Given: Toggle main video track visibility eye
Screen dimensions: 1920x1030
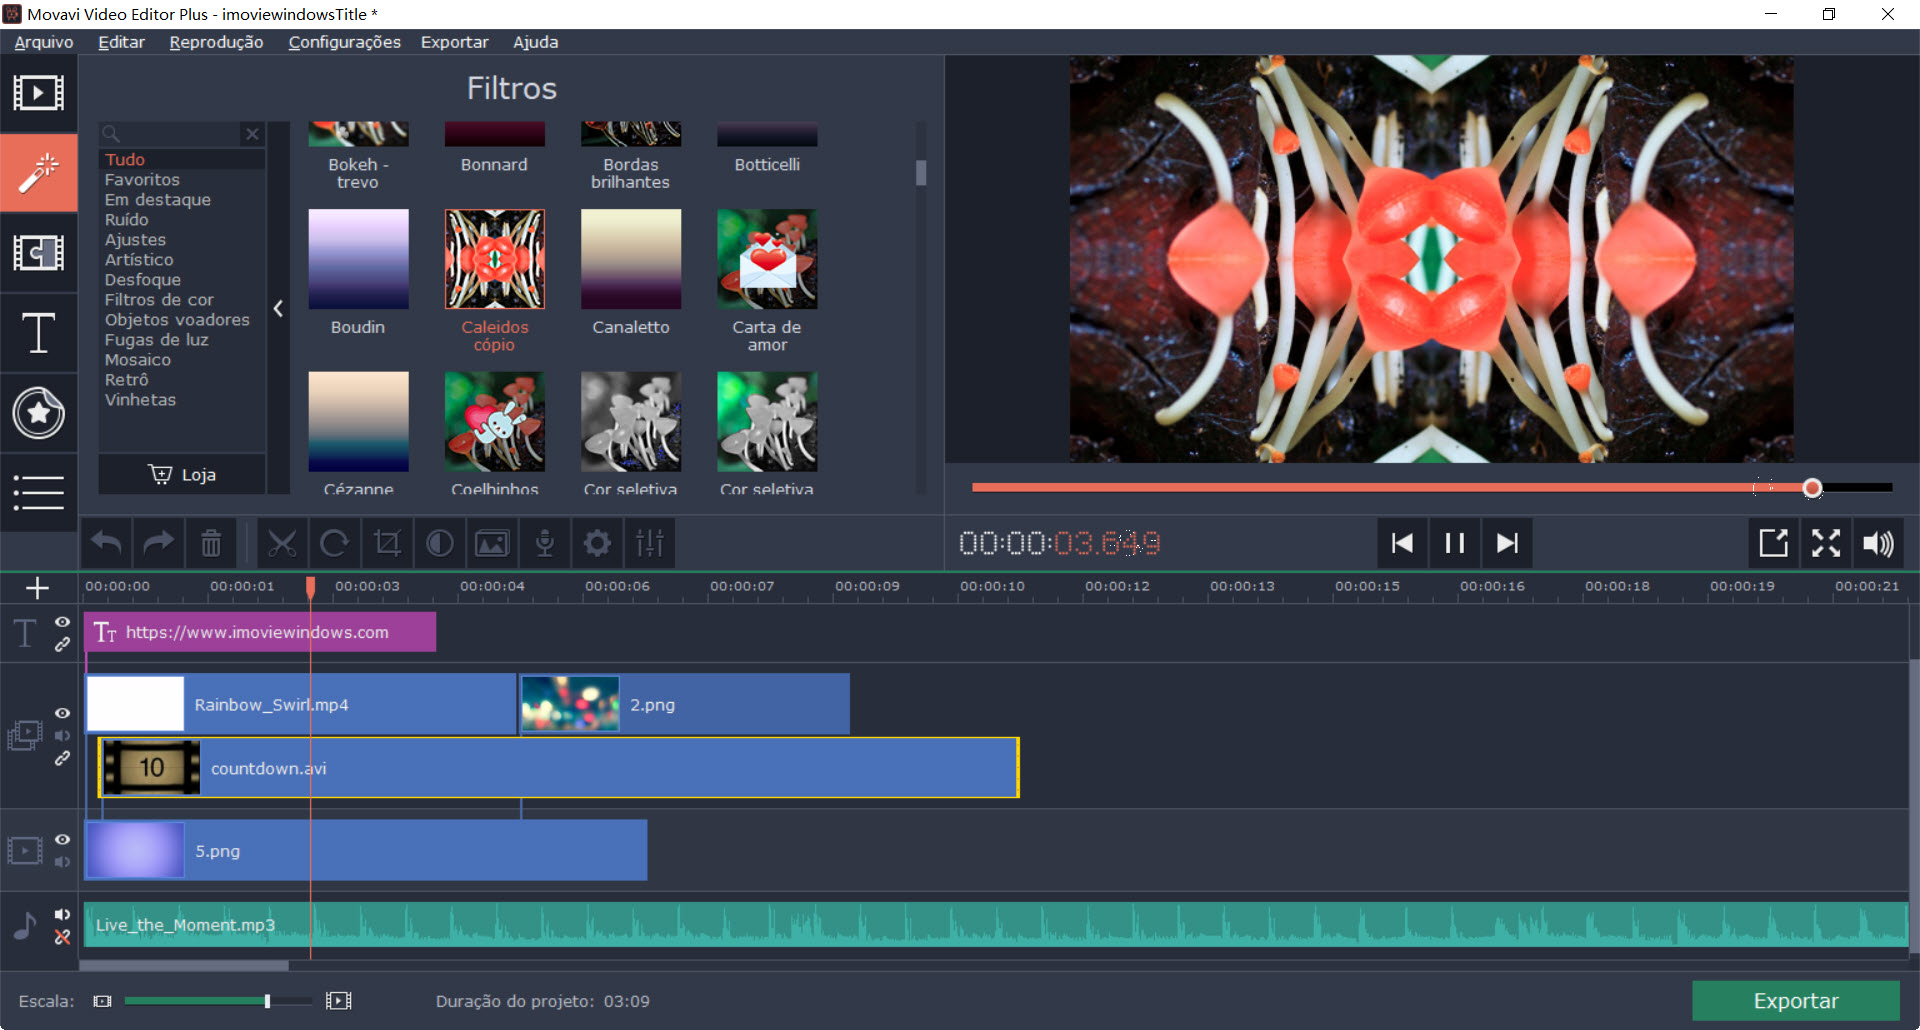Looking at the screenshot, I should [62, 839].
